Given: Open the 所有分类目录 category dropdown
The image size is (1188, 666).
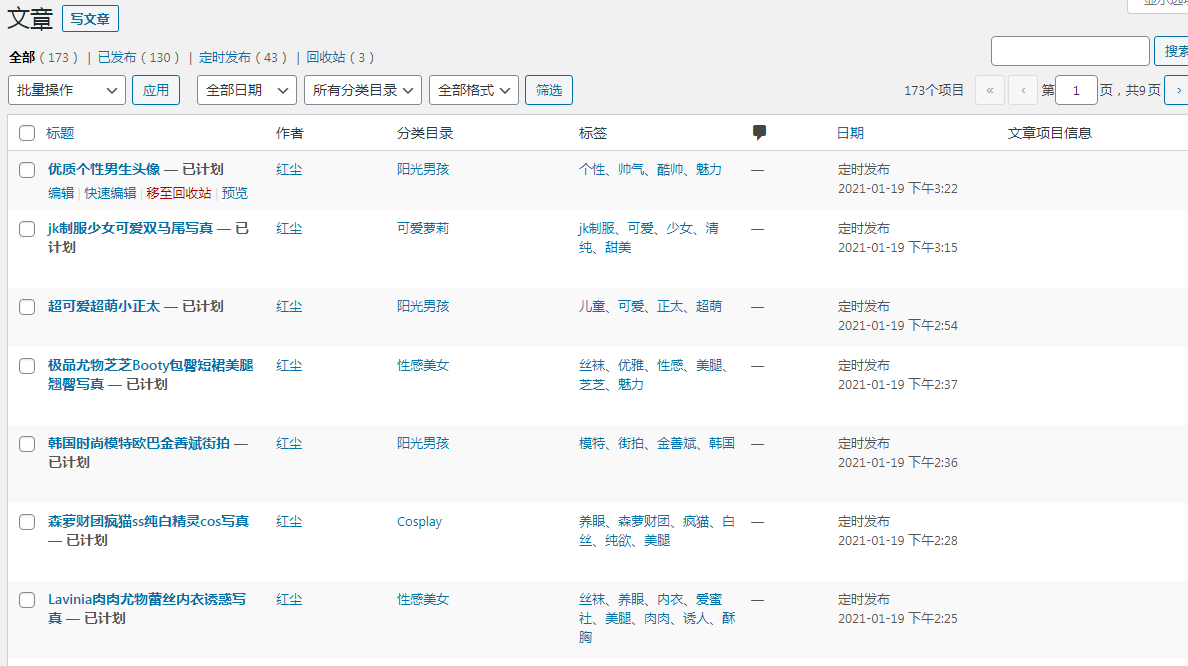Looking at the screenshot, I should click(x=362, y=90).
